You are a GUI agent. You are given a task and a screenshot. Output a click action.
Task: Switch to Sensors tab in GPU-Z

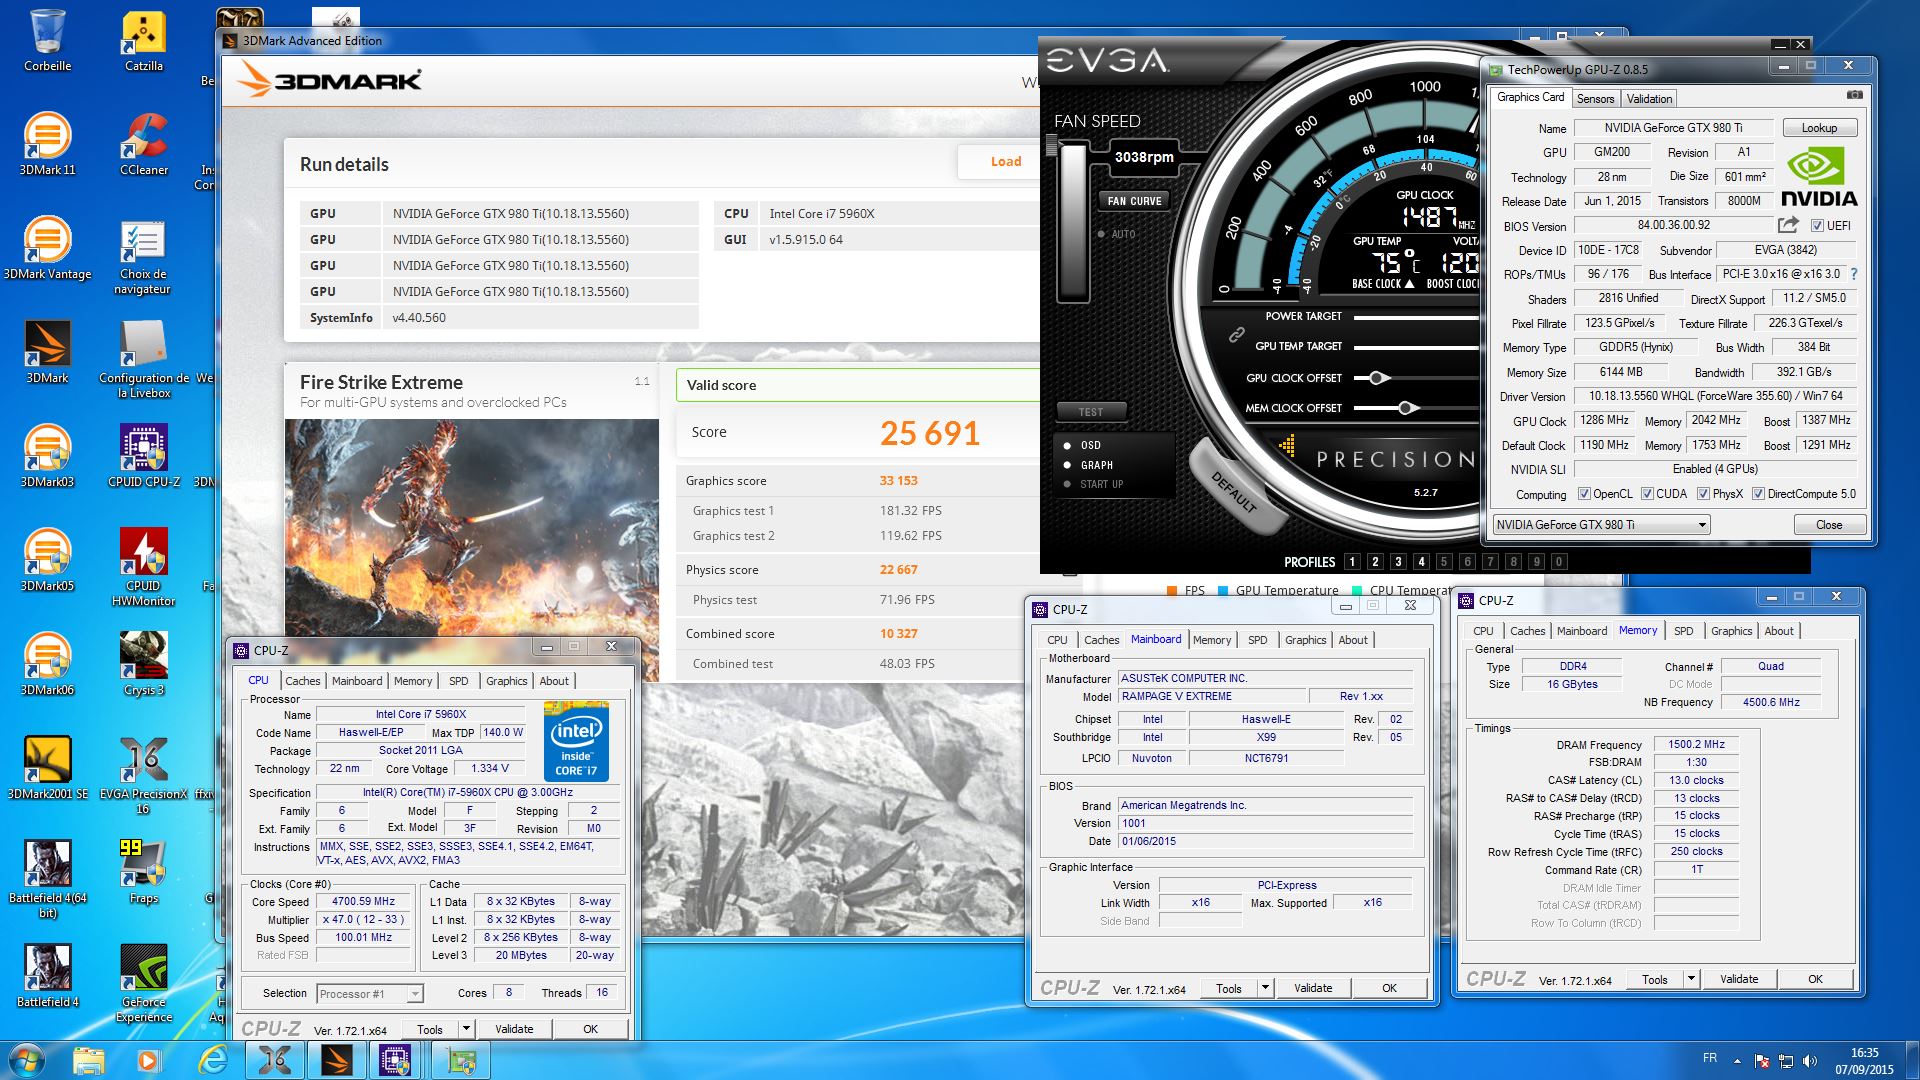[x=1595, y=99]
